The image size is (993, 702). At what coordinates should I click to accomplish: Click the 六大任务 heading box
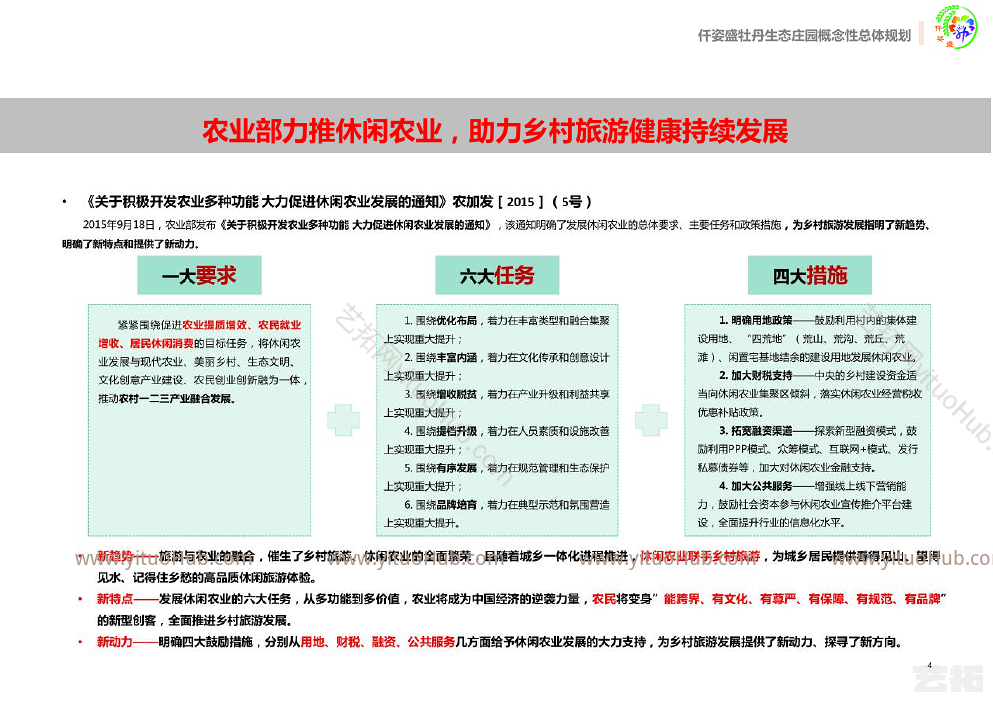[497, 275]
